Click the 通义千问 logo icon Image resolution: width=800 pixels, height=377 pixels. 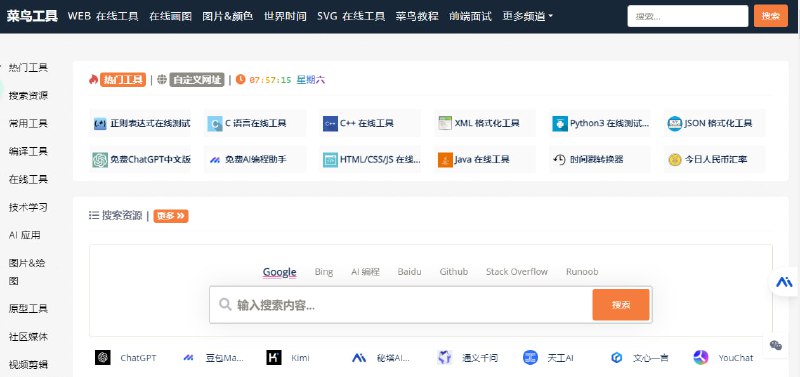[x=445, y=358]
